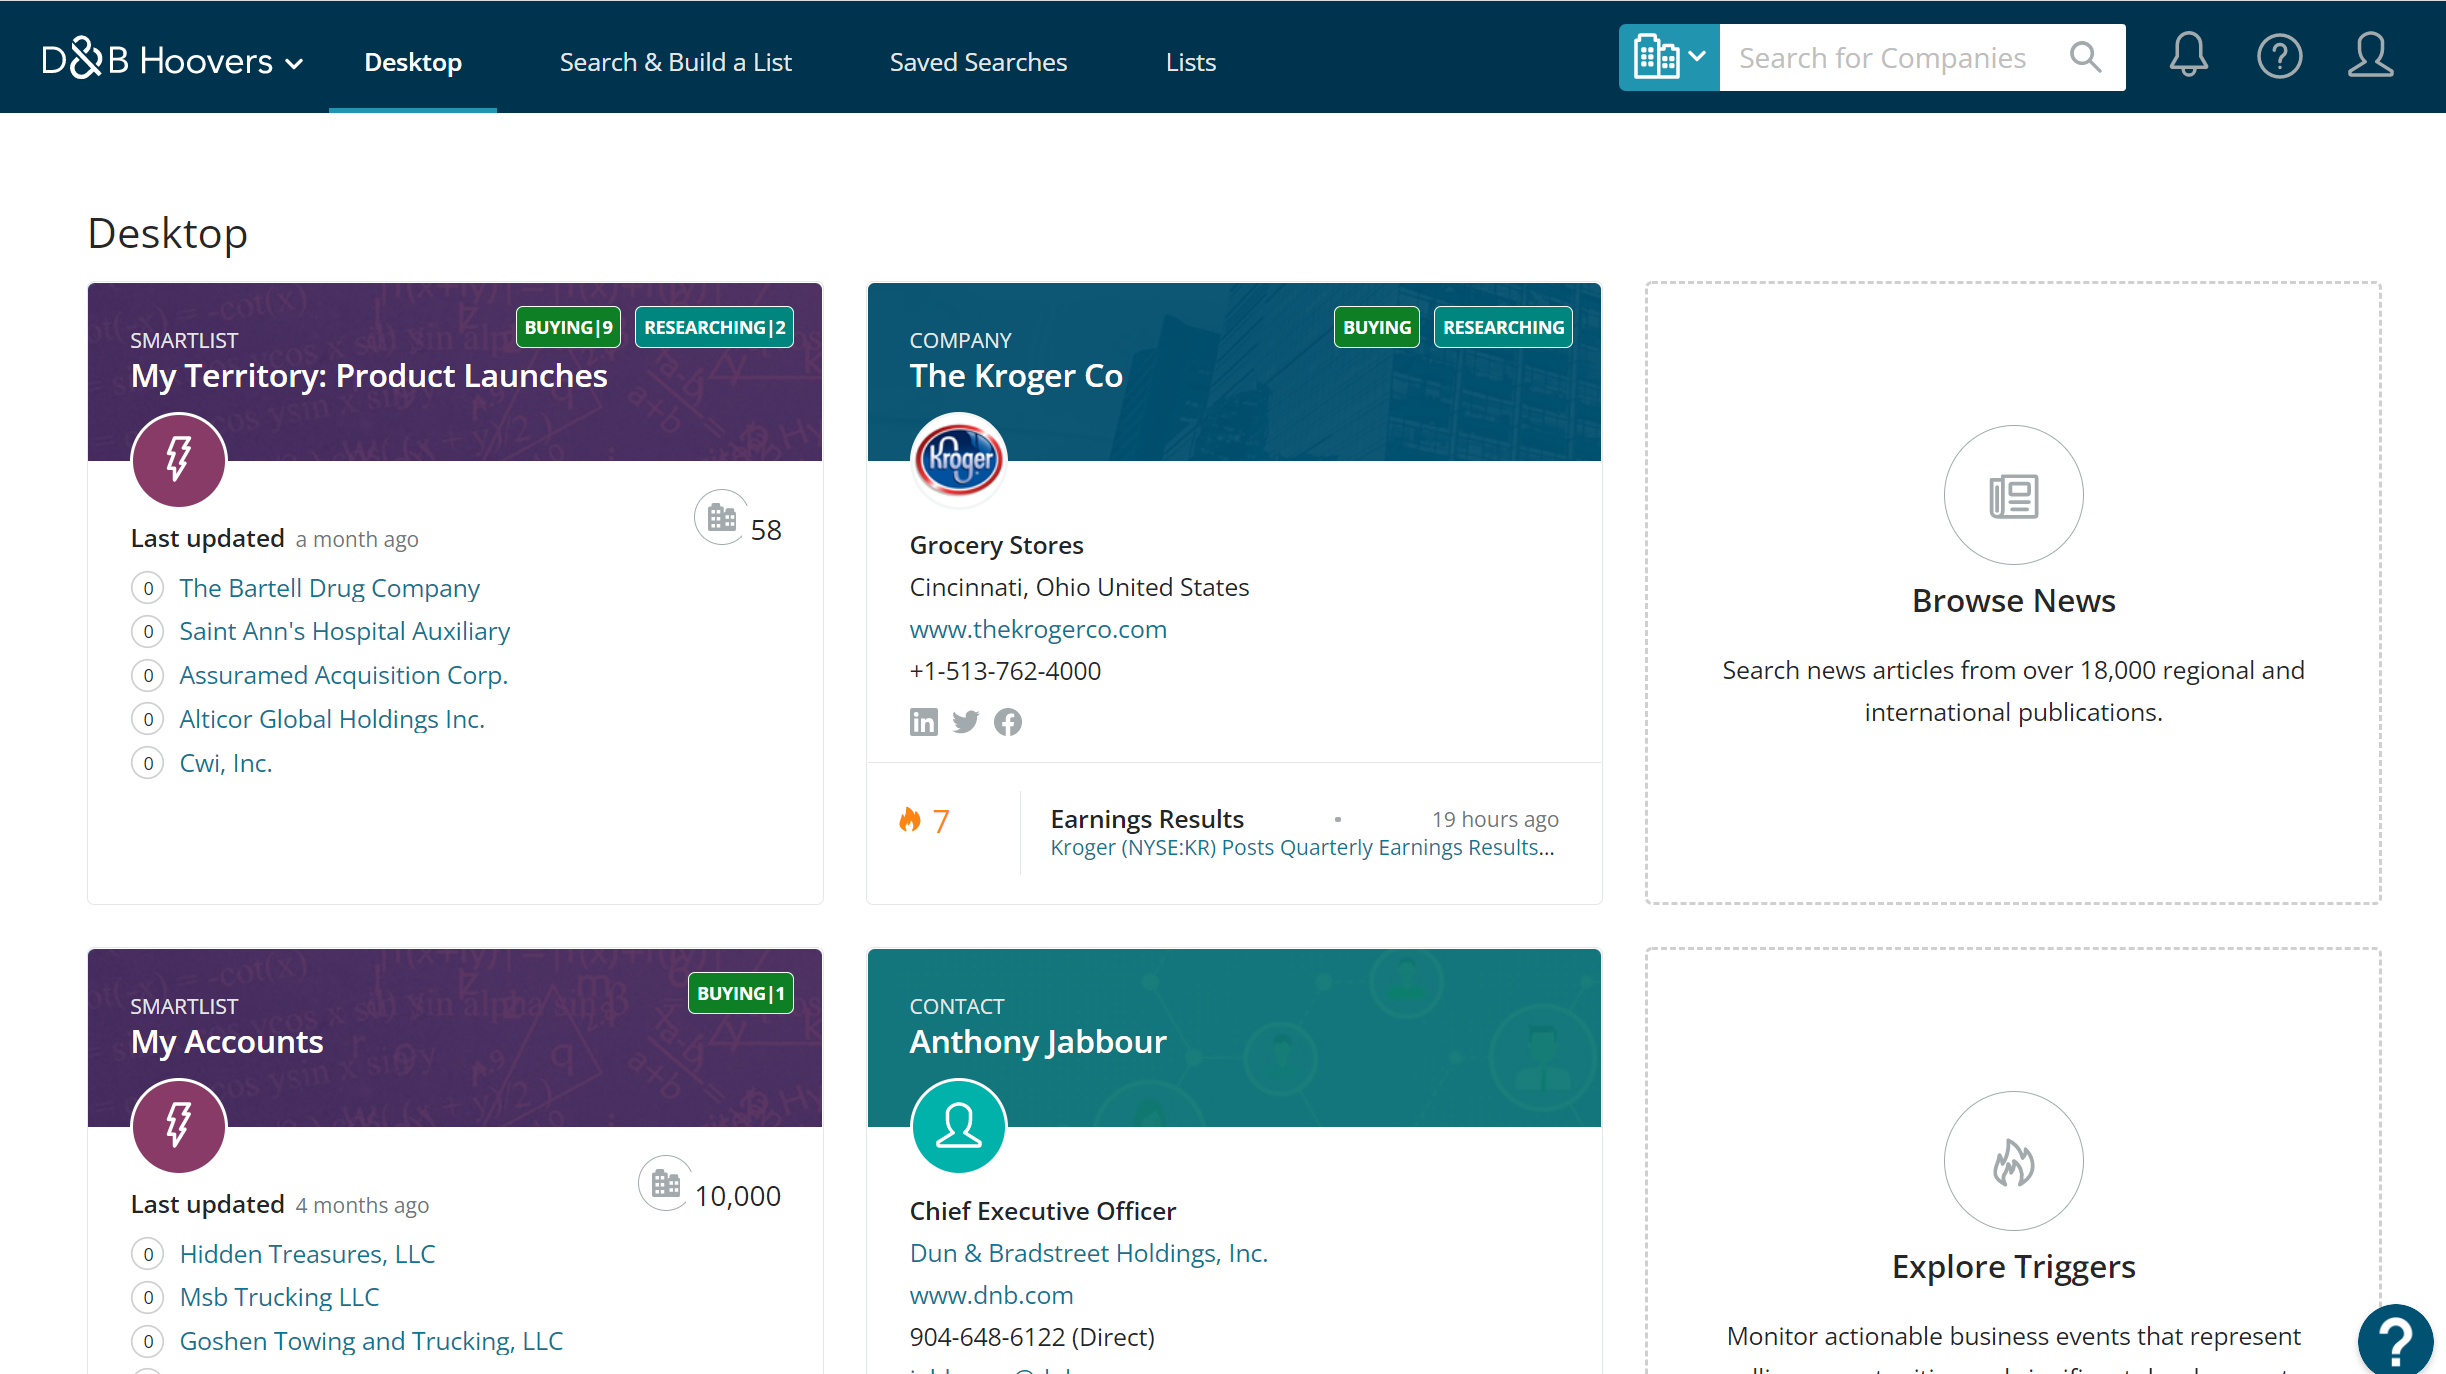Open the Kroger Quarterly Earnings Results headline

pyautogui.click(x=1301, y=848)
